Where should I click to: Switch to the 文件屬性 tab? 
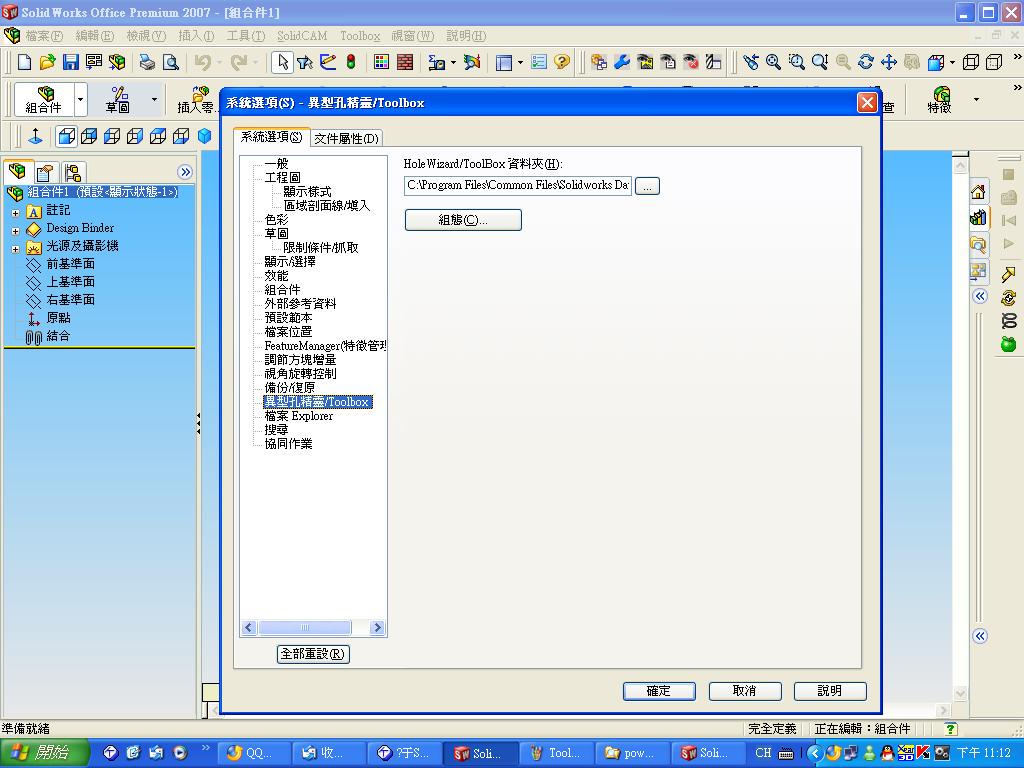[346, 138]
